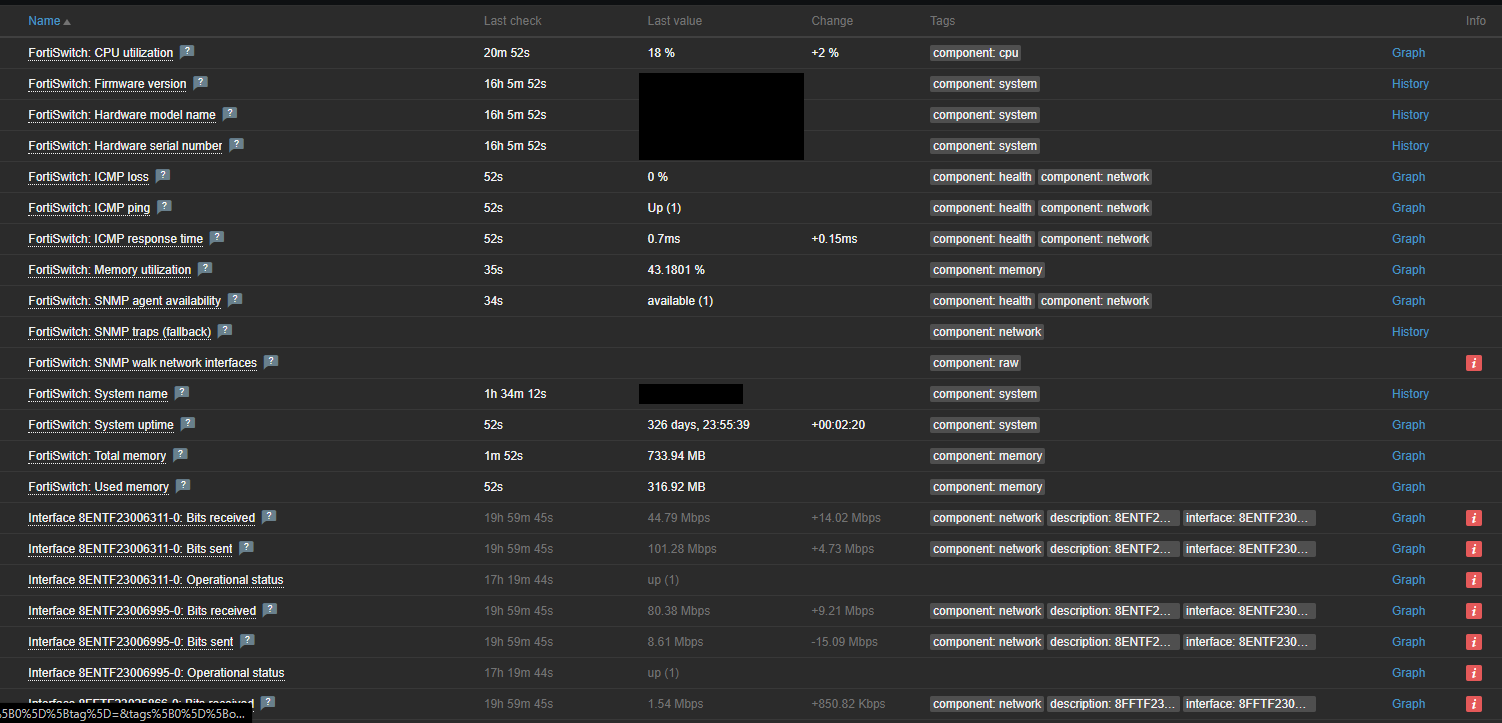Viewport: 1502px width, 723px height.
Task: Open Graph link for CPU utilization
Action: tap(1408, 53)
